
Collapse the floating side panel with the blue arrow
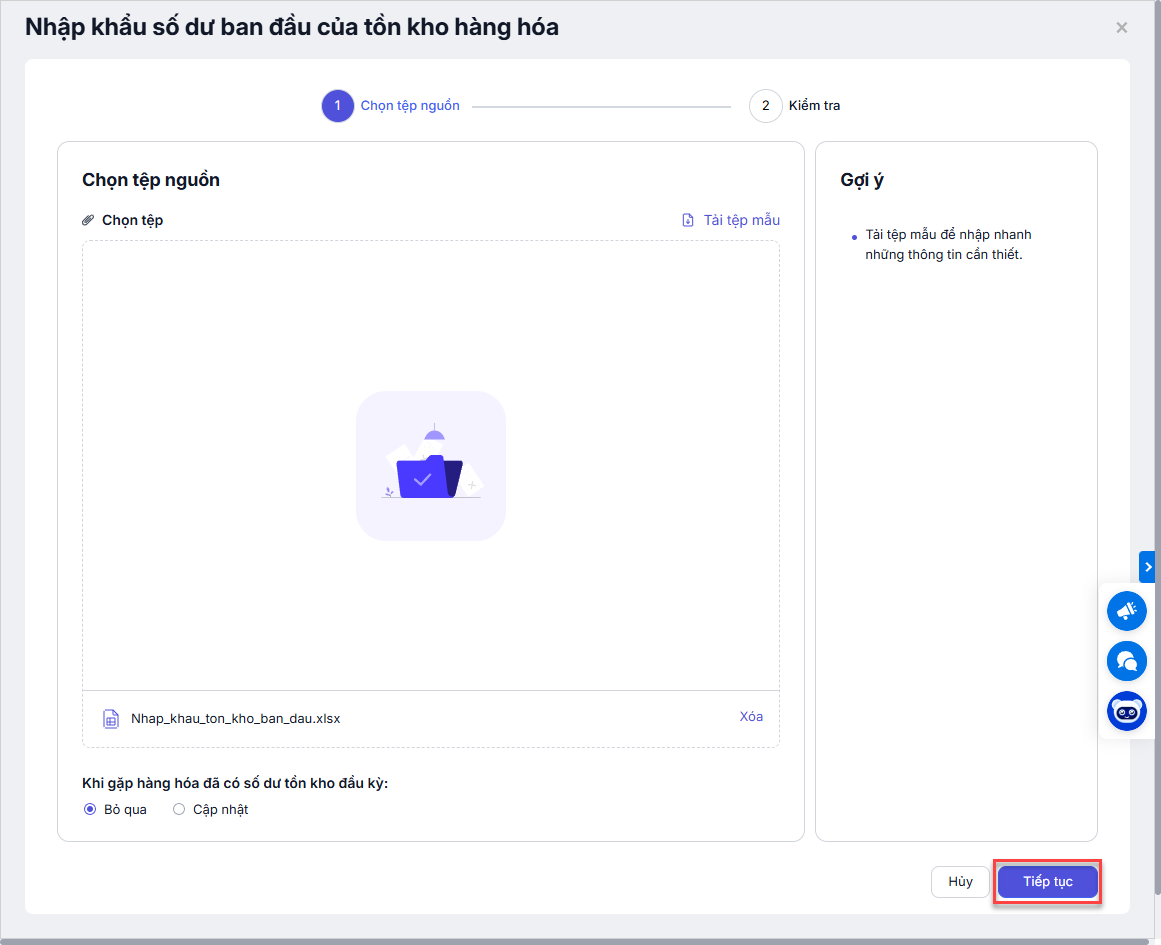pyautogui.click(x=1148, y=566)
